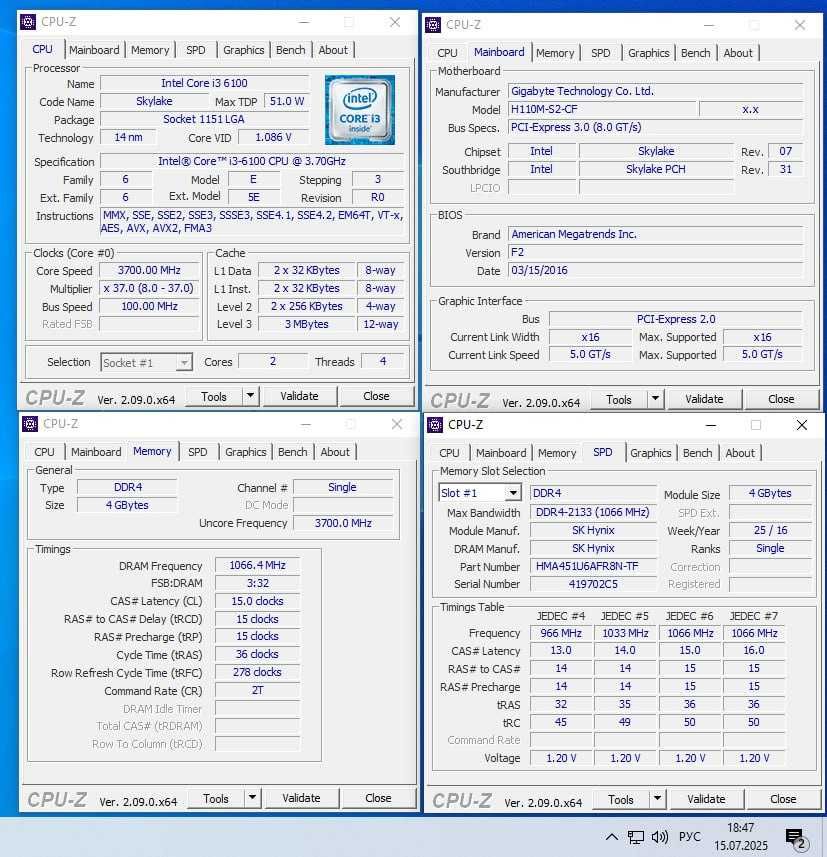Open About tab in CPU window
Image resolution: width=827 pixels, height=857 pixels.
tap(333, 50)
